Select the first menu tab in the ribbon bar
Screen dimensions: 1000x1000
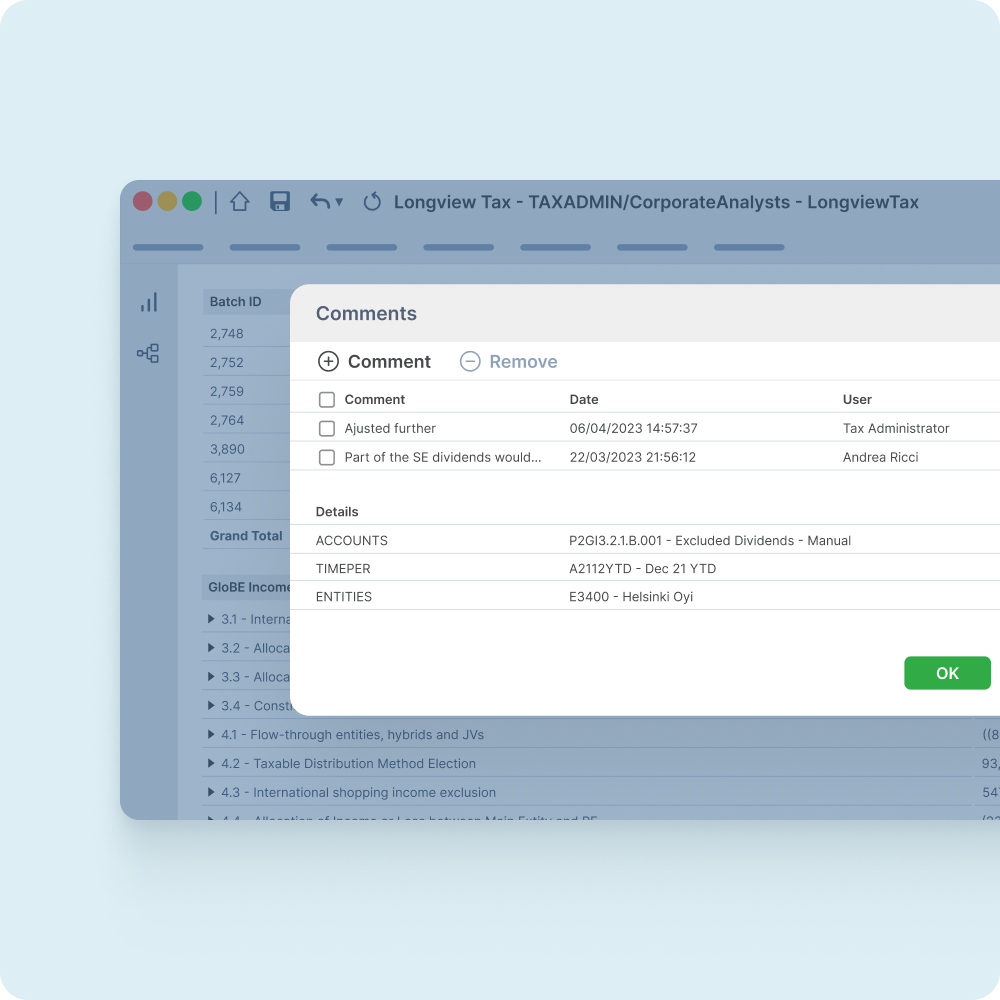(x=168, y=247)
